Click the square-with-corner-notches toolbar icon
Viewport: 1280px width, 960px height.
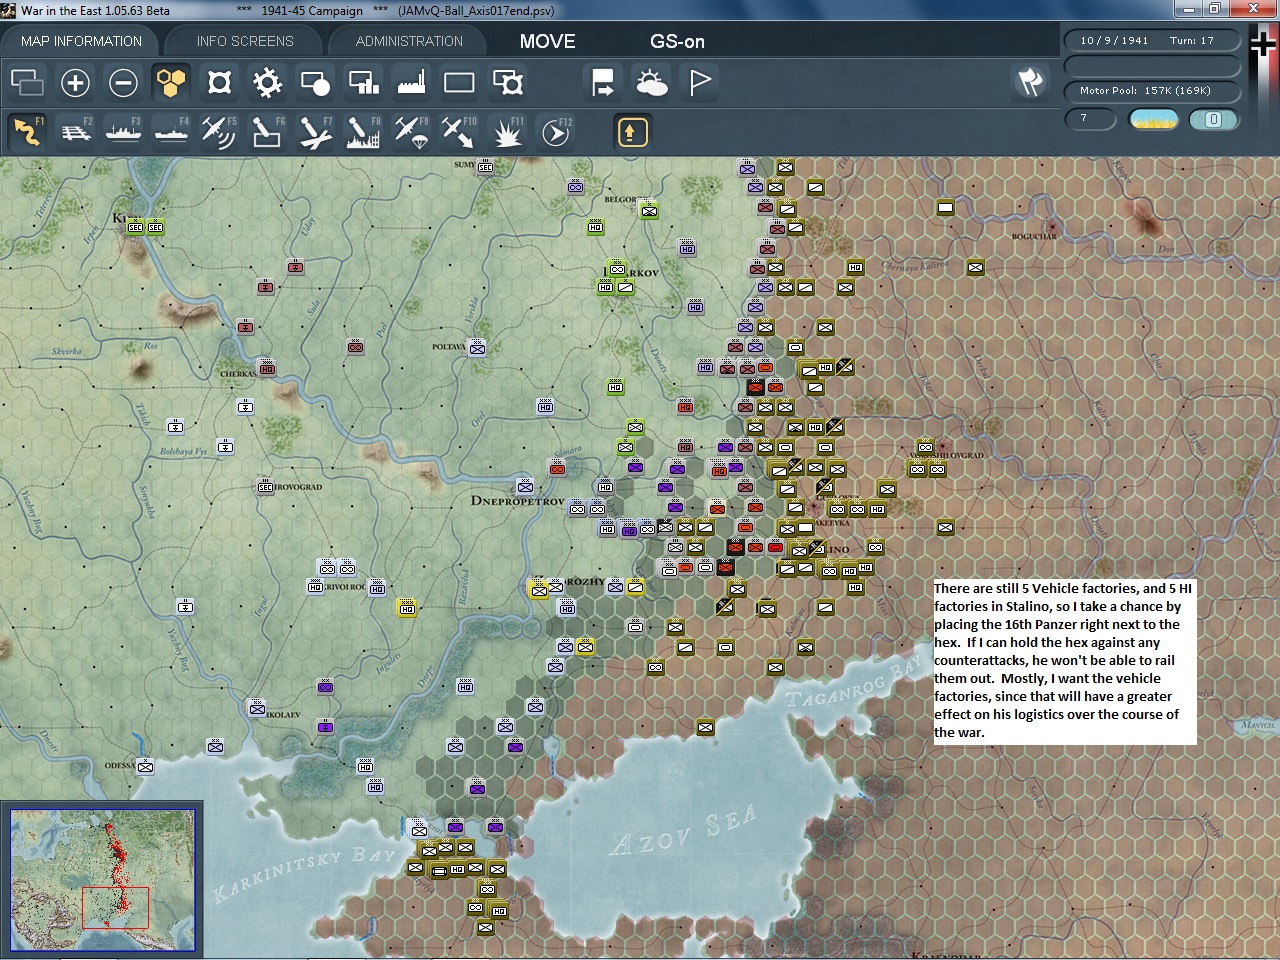click(x=219, y=82)
